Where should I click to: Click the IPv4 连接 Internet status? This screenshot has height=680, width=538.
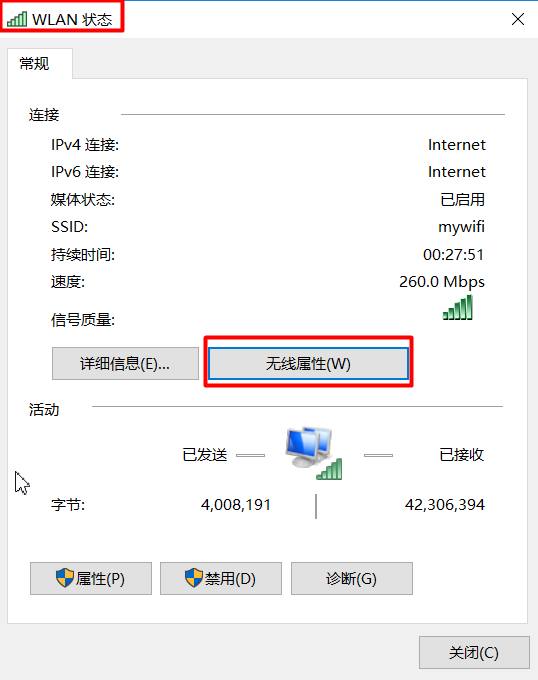[x=456, y=145]
